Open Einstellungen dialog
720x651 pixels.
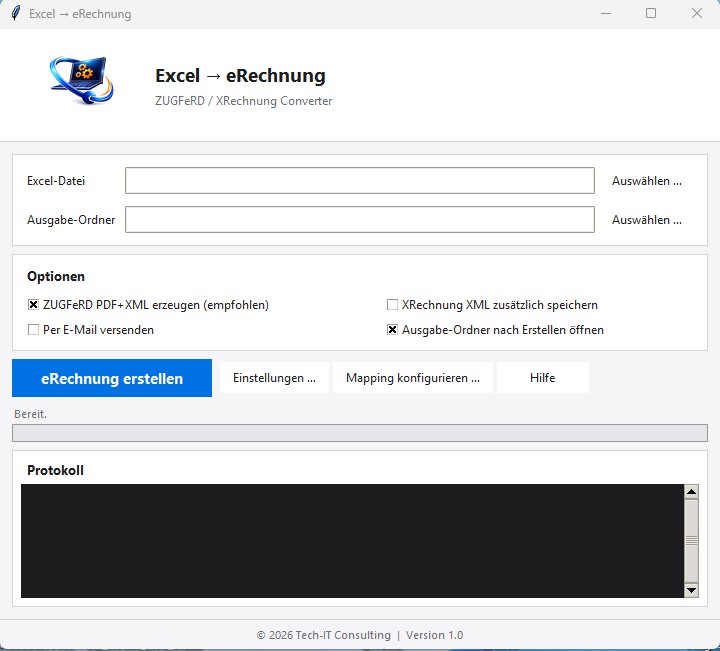tap(274, 378)
